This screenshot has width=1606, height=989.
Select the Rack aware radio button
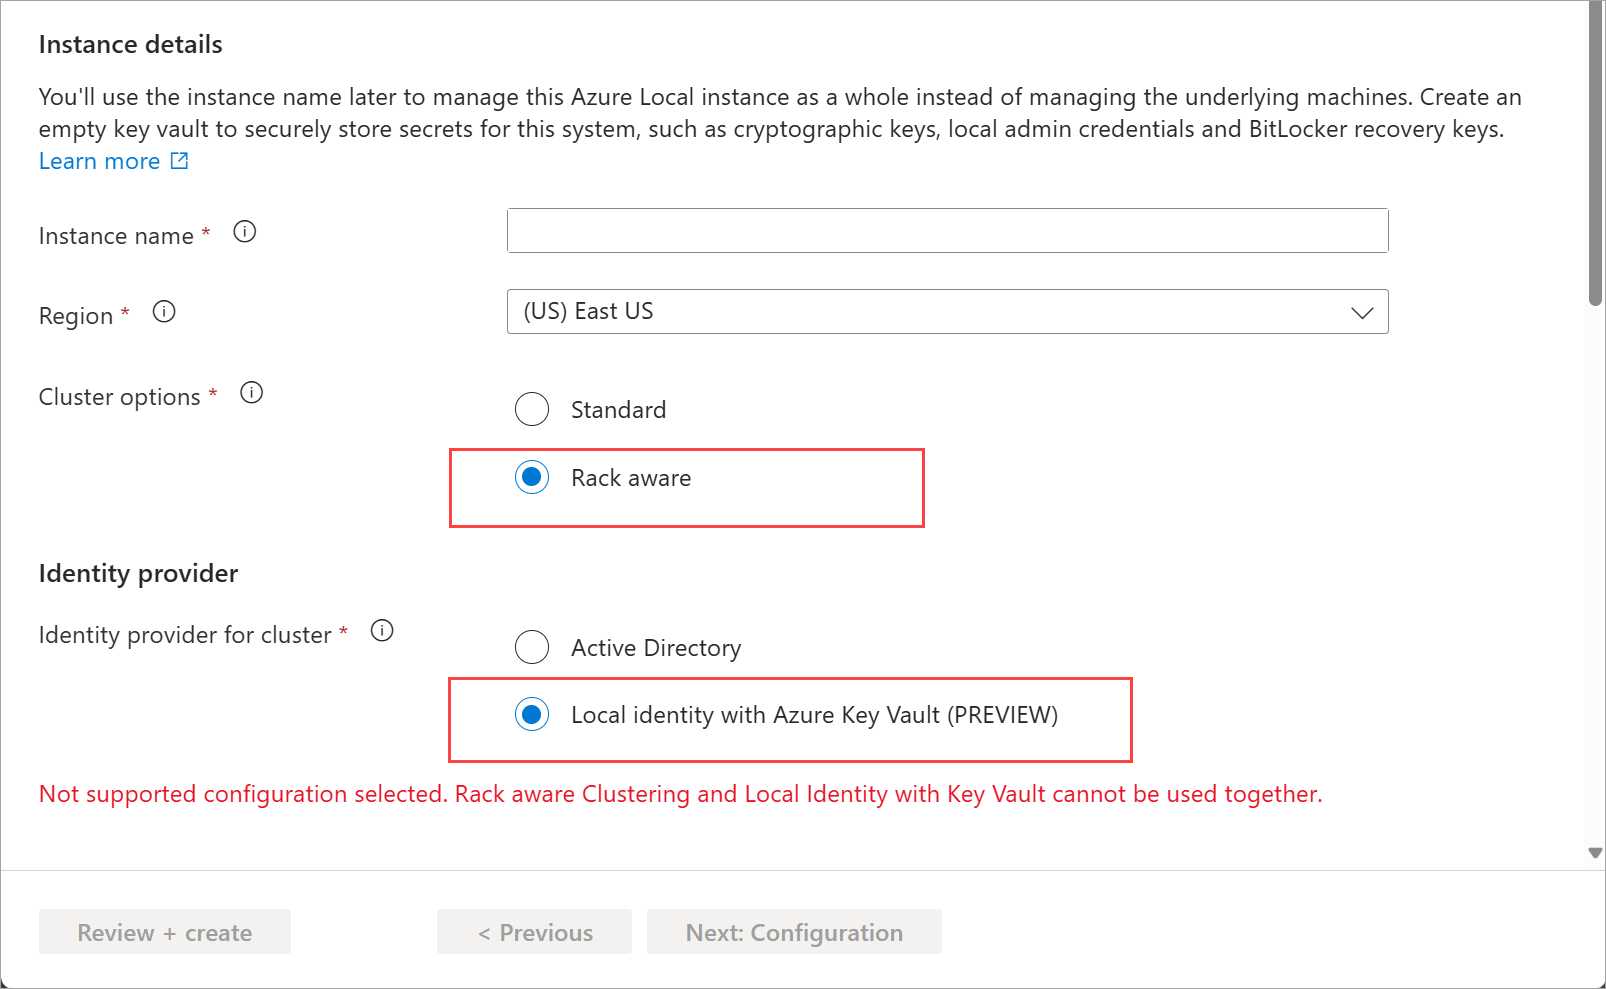coord(532,478)
